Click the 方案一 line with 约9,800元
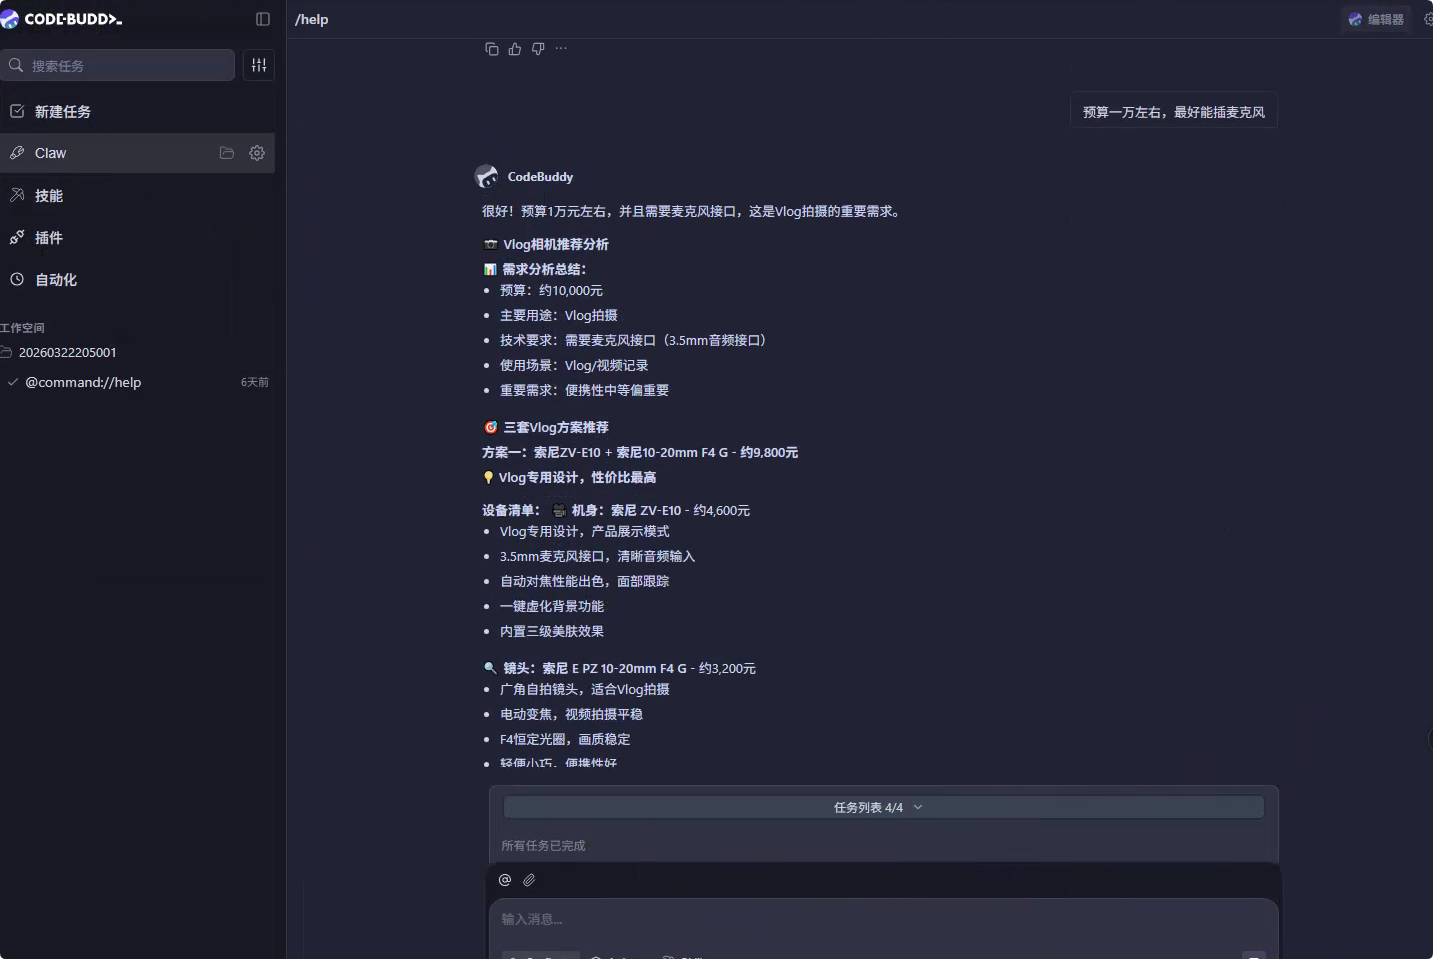Viewport: 1433px width, 959px height. coord(640,452)
